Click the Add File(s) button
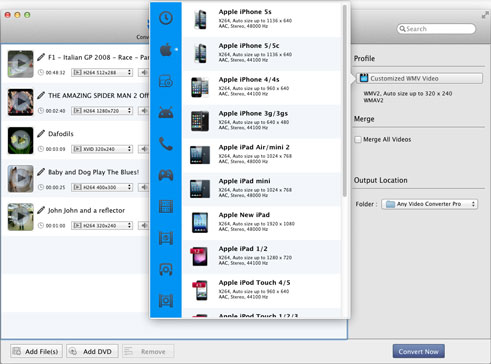The image size is (491, 364). click(36, 351)
